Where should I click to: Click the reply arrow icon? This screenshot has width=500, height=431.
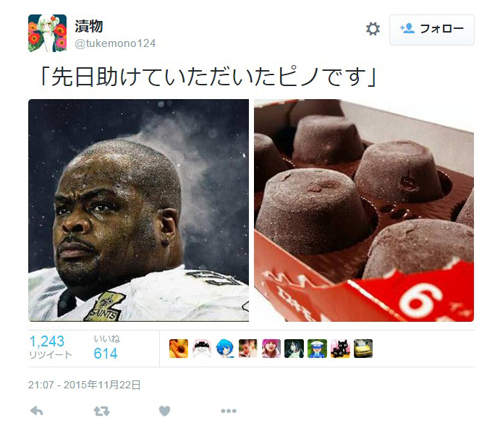click(37, 411)
